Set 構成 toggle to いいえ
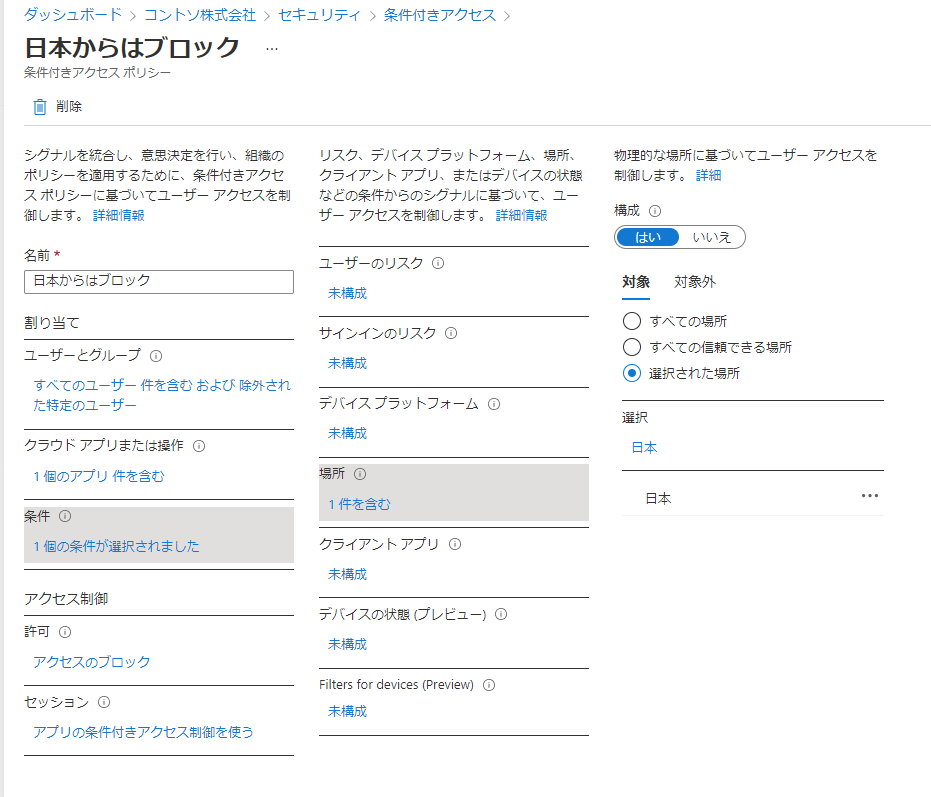This screenshot has width=931, height=797. (x=711, y=238)
